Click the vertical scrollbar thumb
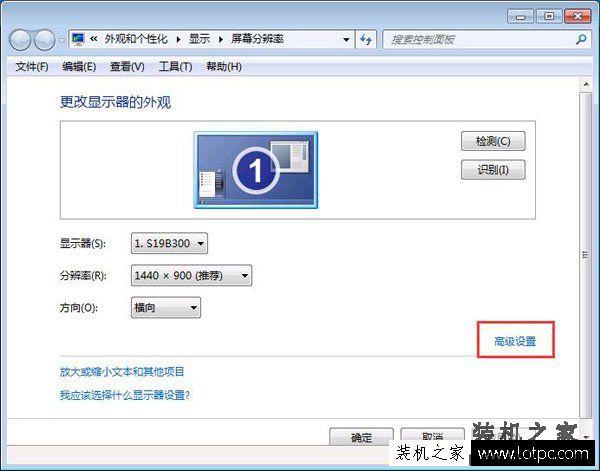 [x=585, y=255]
